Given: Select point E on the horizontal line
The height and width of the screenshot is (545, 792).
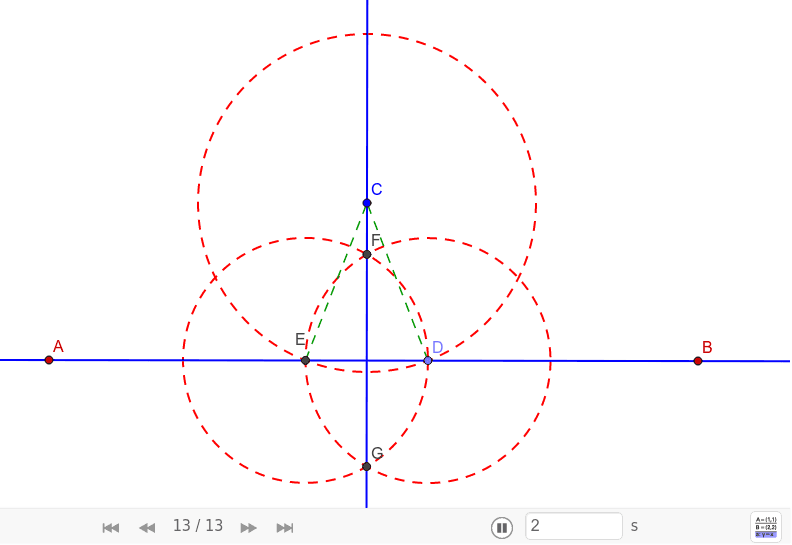Looking at the screenshot, I should [x=305, y=360].
